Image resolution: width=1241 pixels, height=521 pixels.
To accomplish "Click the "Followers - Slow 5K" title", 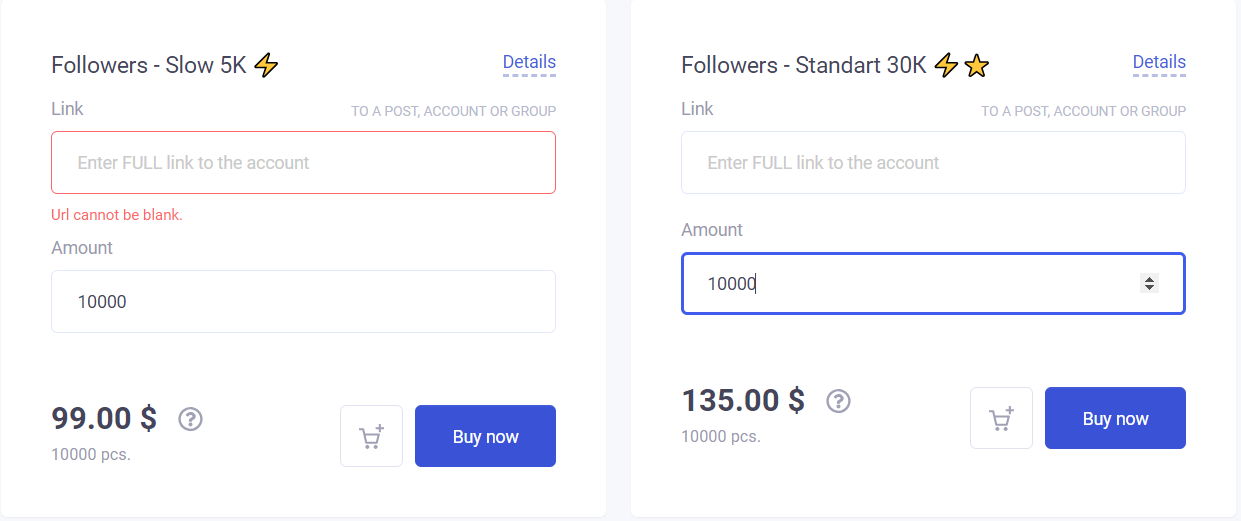I will (x=148, y=66).
